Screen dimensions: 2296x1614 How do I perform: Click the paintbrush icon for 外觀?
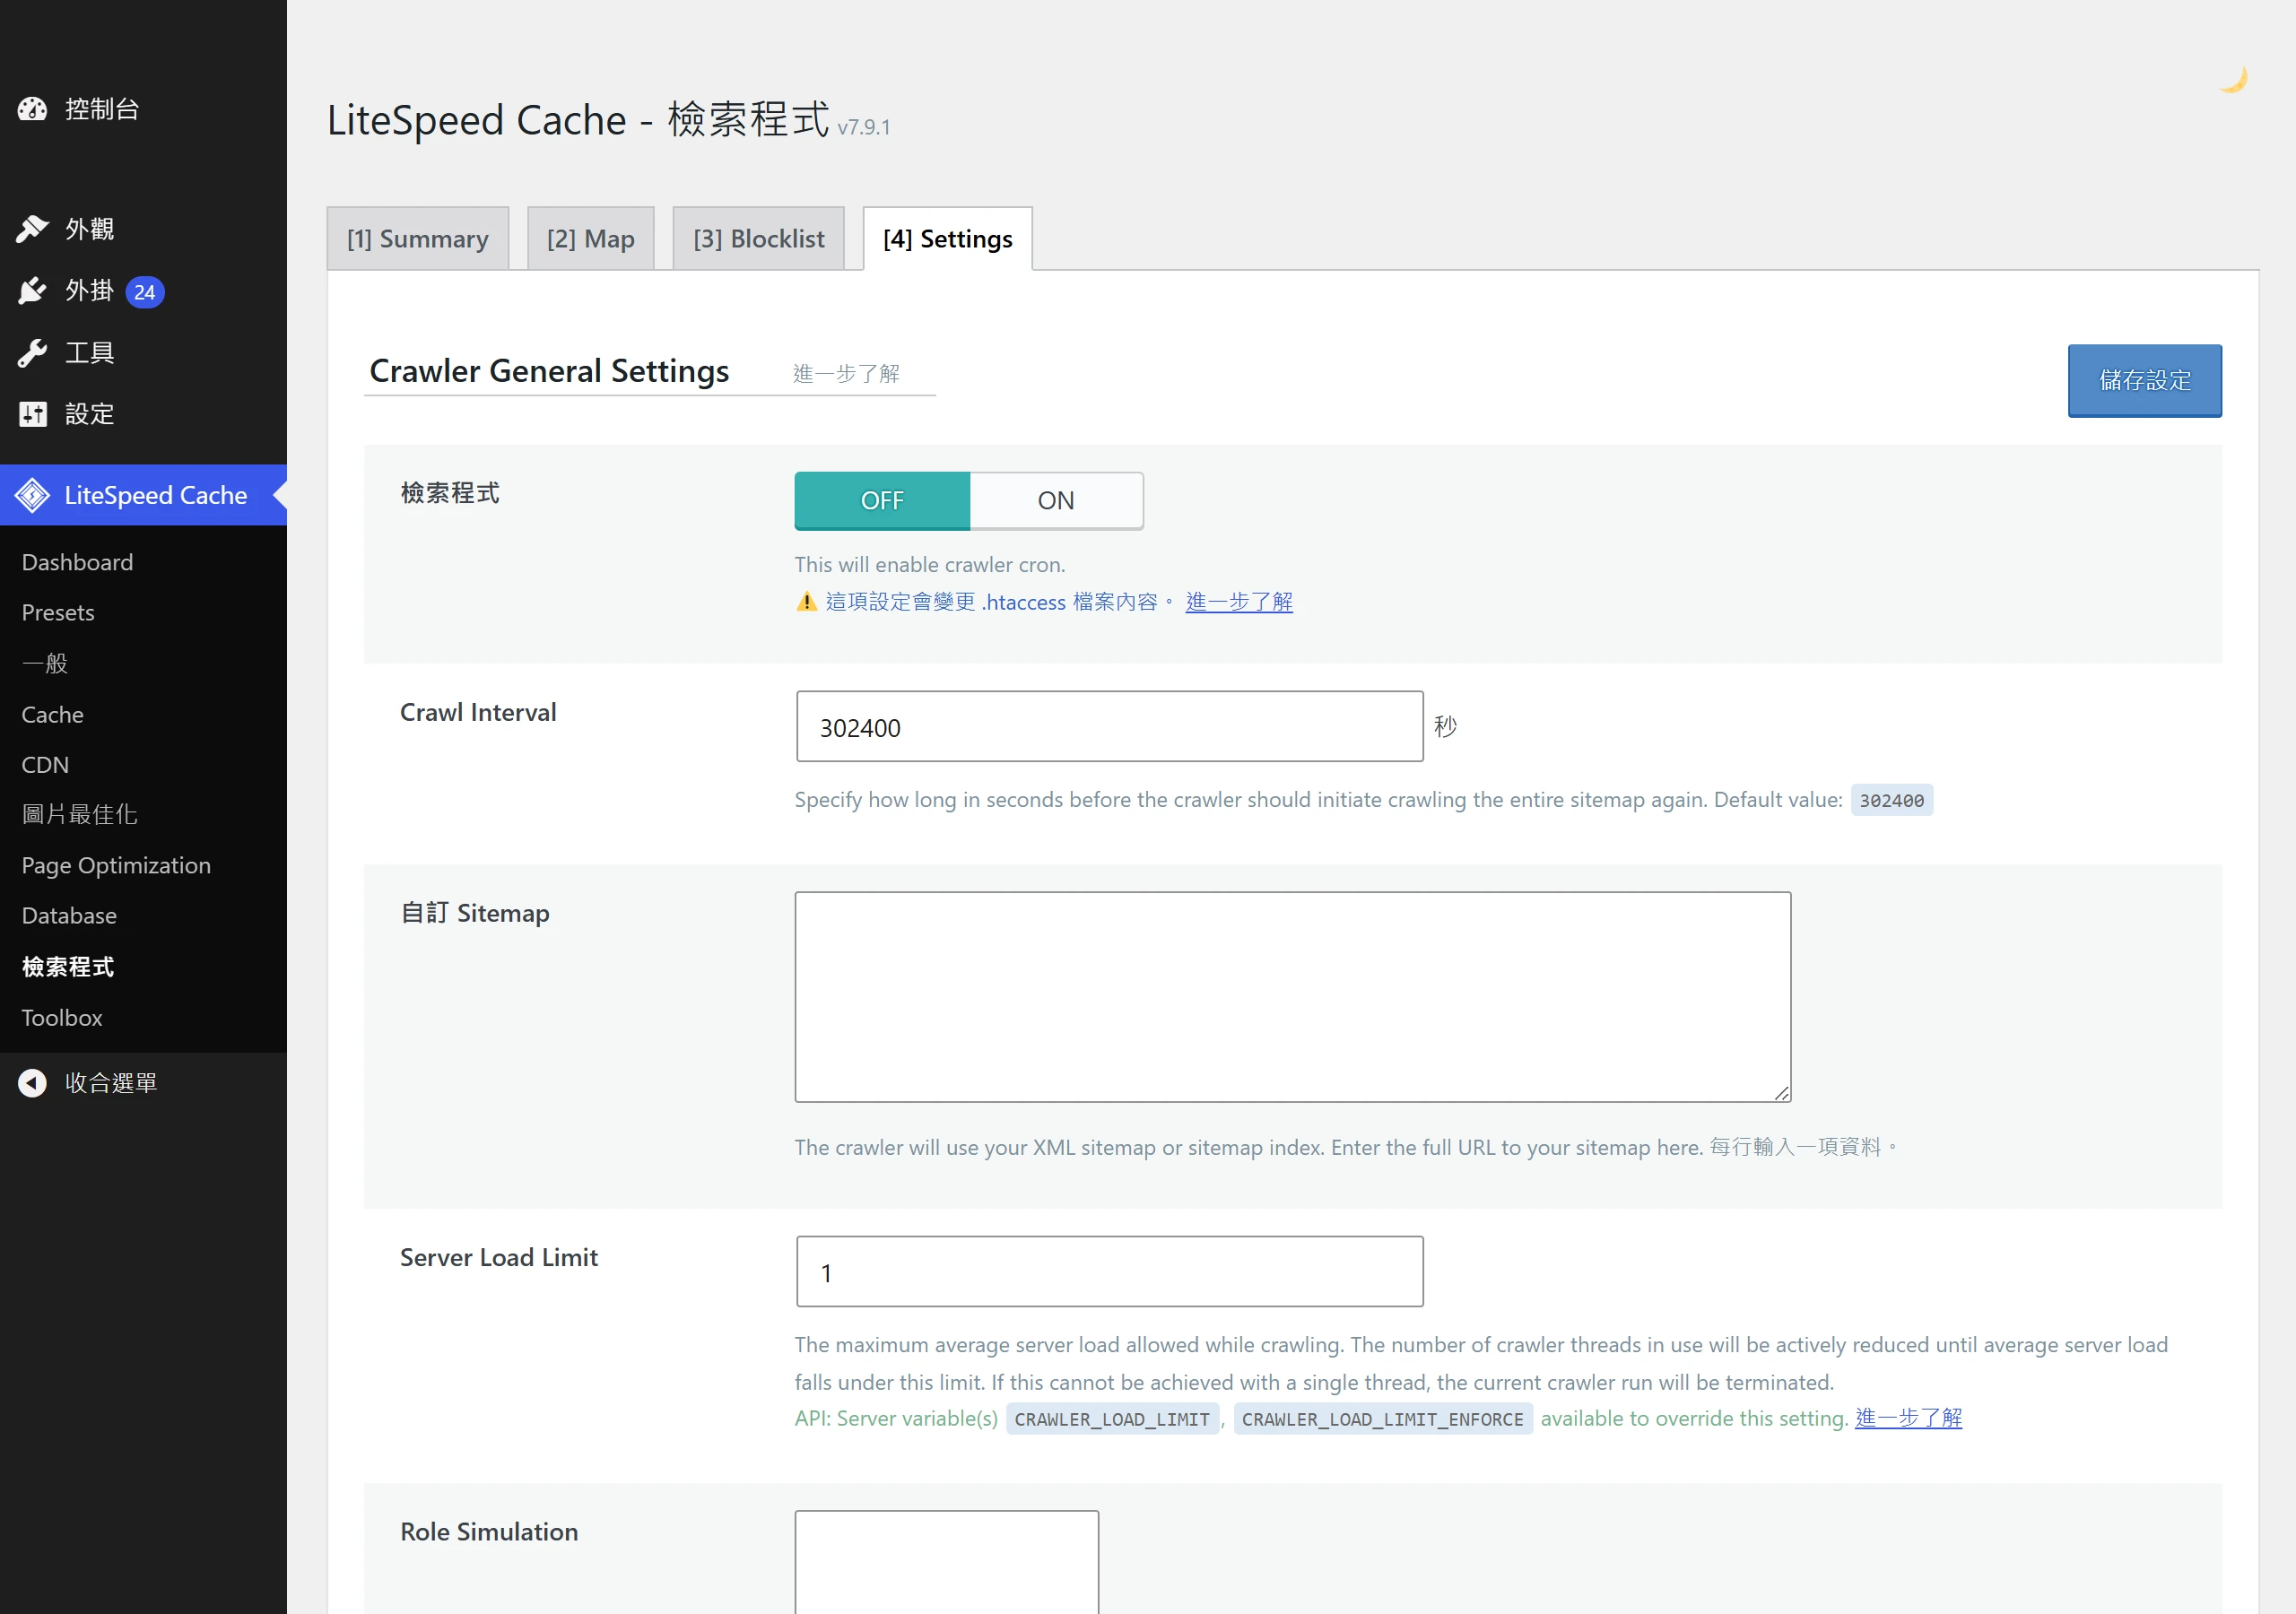click(32, 229)
